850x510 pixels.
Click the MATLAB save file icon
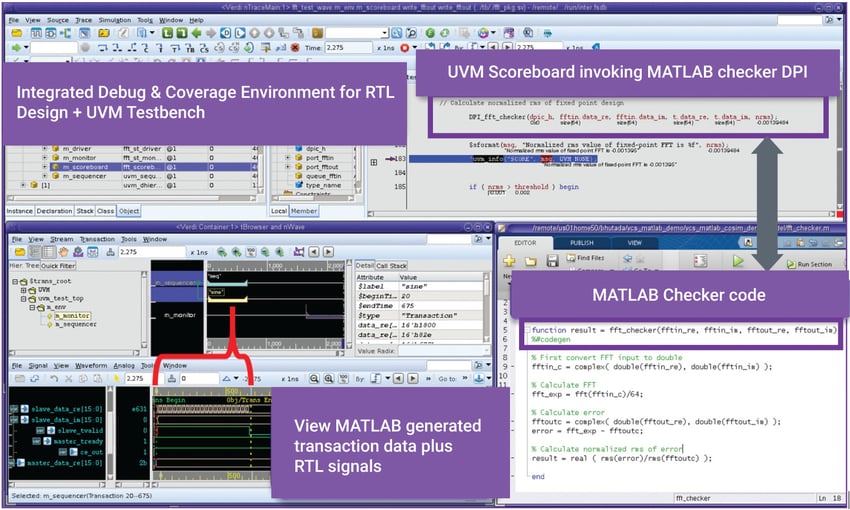pyautogui.click(x=550, y=261)
